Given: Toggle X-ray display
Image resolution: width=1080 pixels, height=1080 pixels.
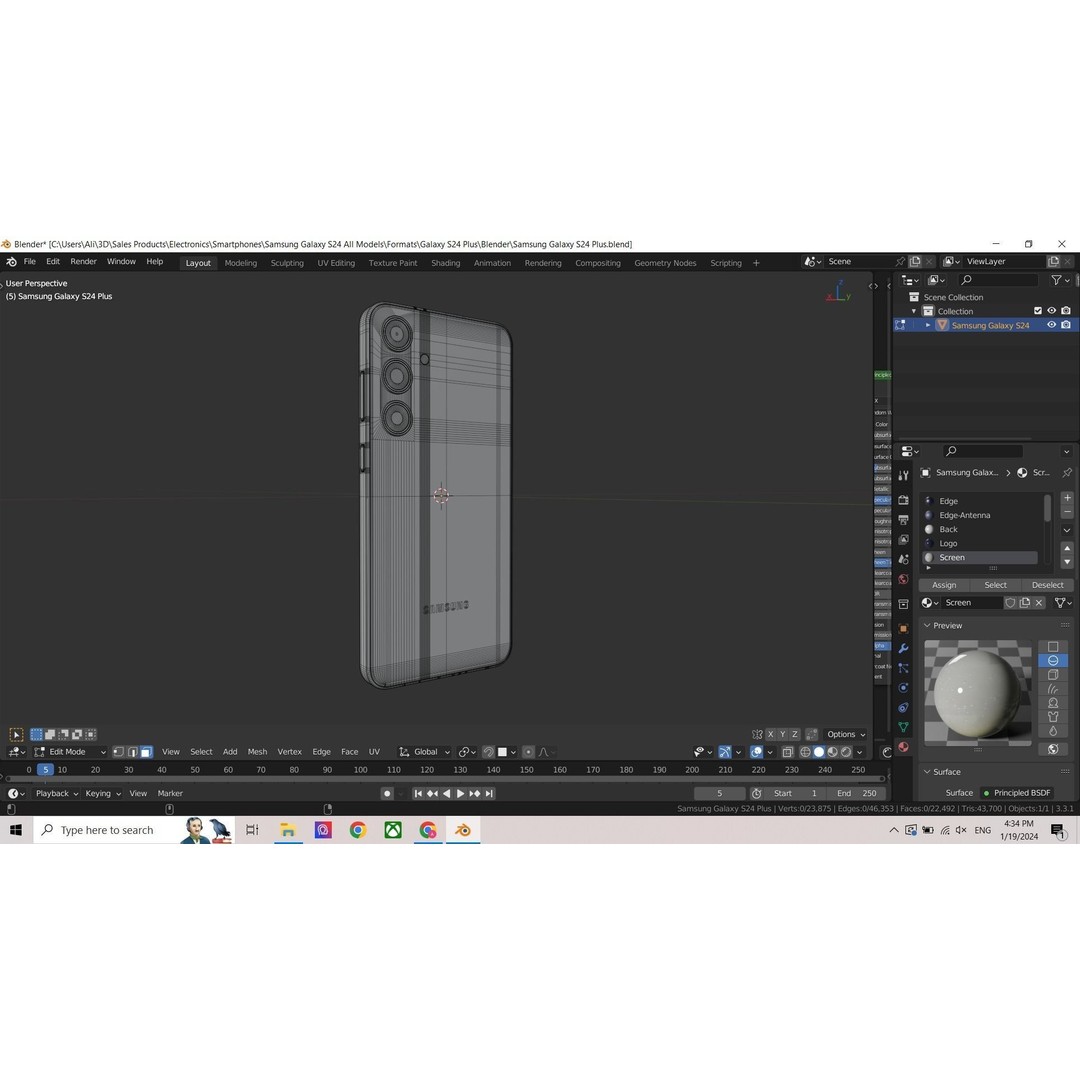Looking at the screenshot, I should 788,752.
